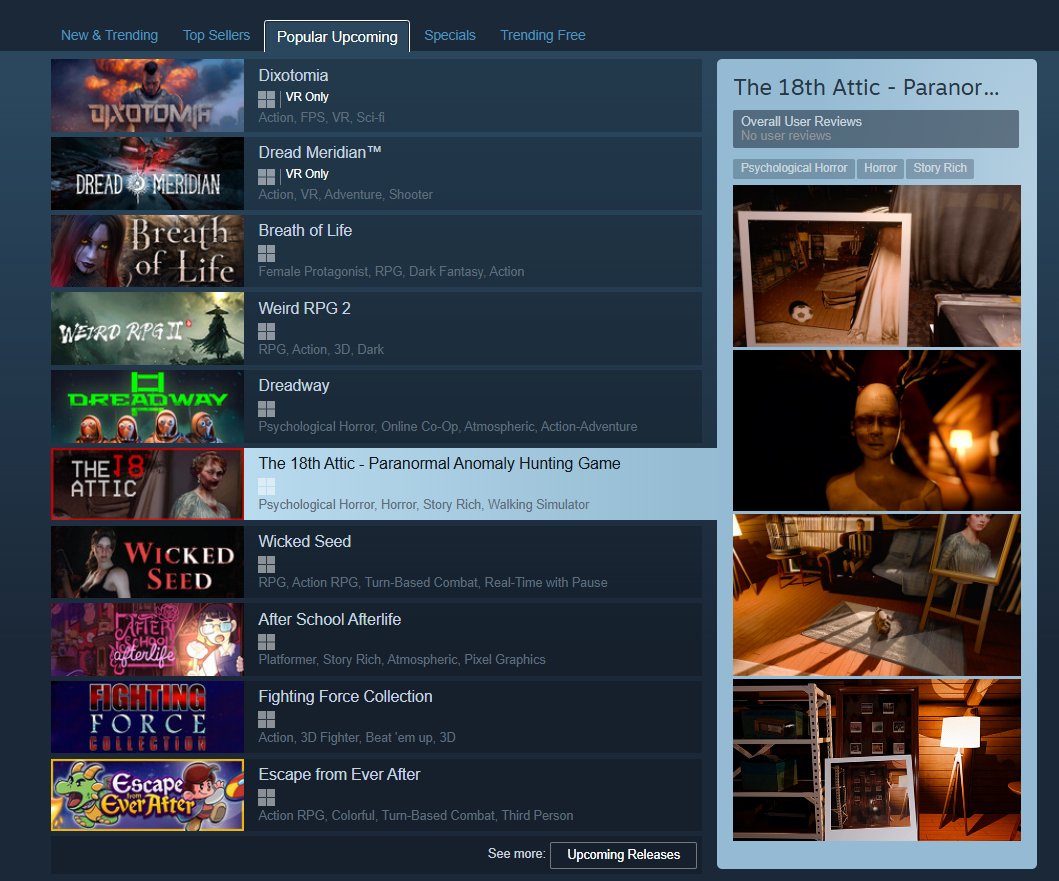Click the Windows icon under Breath of Life
Screen dimensions: 1059x881
tap(266, 253)
